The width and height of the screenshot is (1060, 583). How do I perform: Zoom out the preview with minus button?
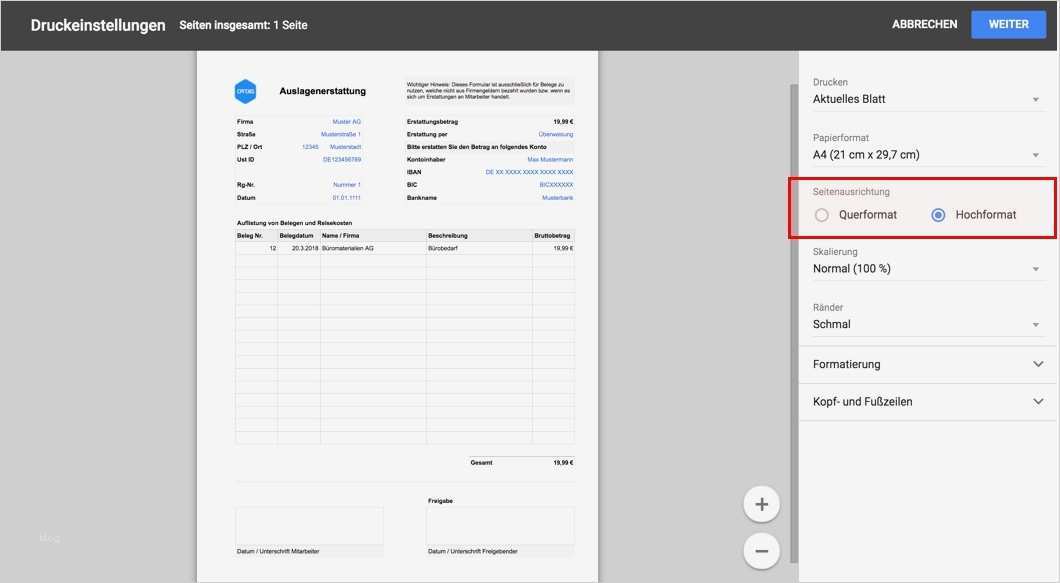[x=761, y=551]
